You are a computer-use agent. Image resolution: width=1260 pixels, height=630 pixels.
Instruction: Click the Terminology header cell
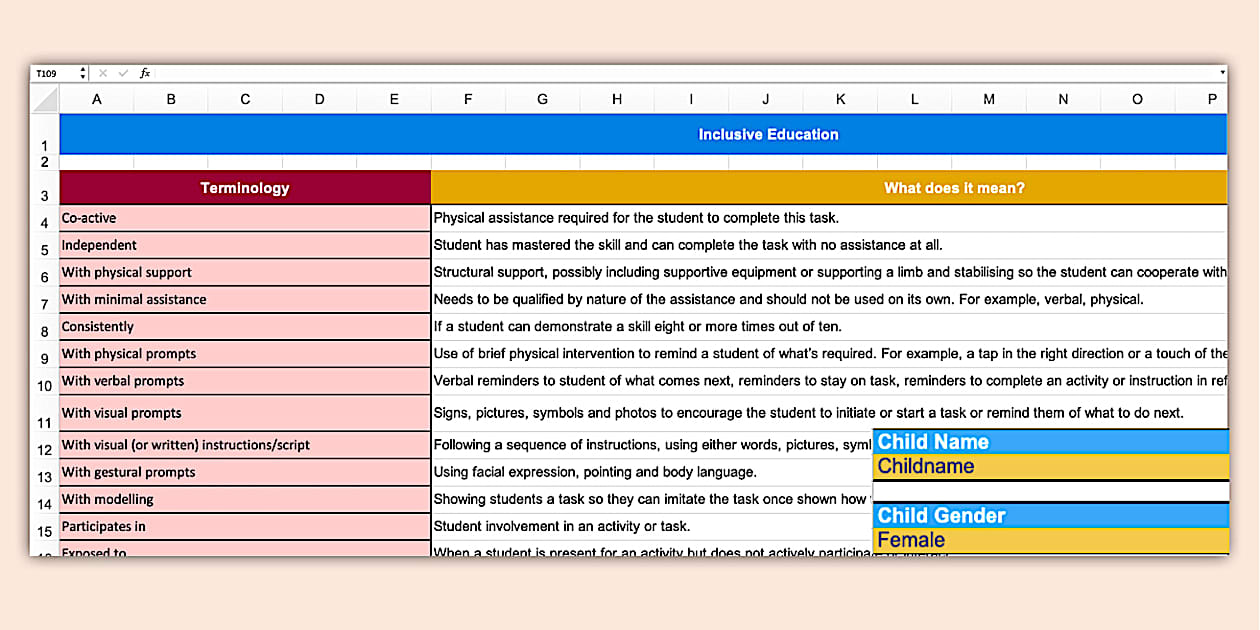[x=245, y=187]
